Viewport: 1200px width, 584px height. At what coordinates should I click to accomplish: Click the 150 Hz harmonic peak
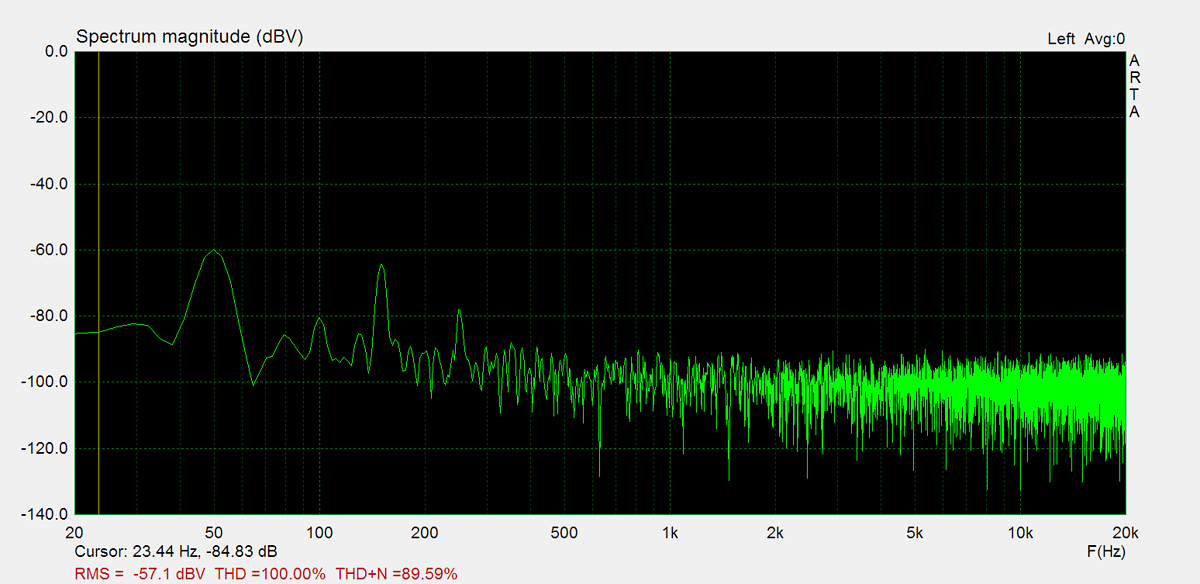381,266
